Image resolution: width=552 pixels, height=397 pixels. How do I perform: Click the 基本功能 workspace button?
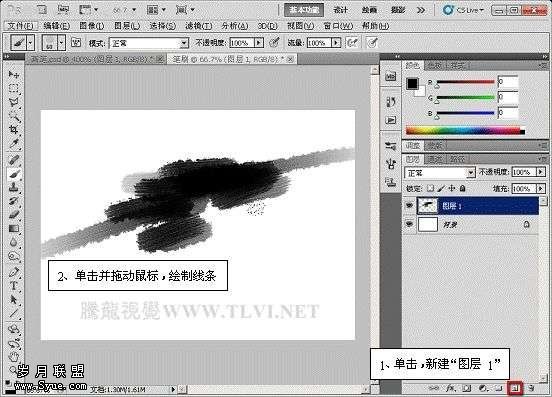point(304,10)
